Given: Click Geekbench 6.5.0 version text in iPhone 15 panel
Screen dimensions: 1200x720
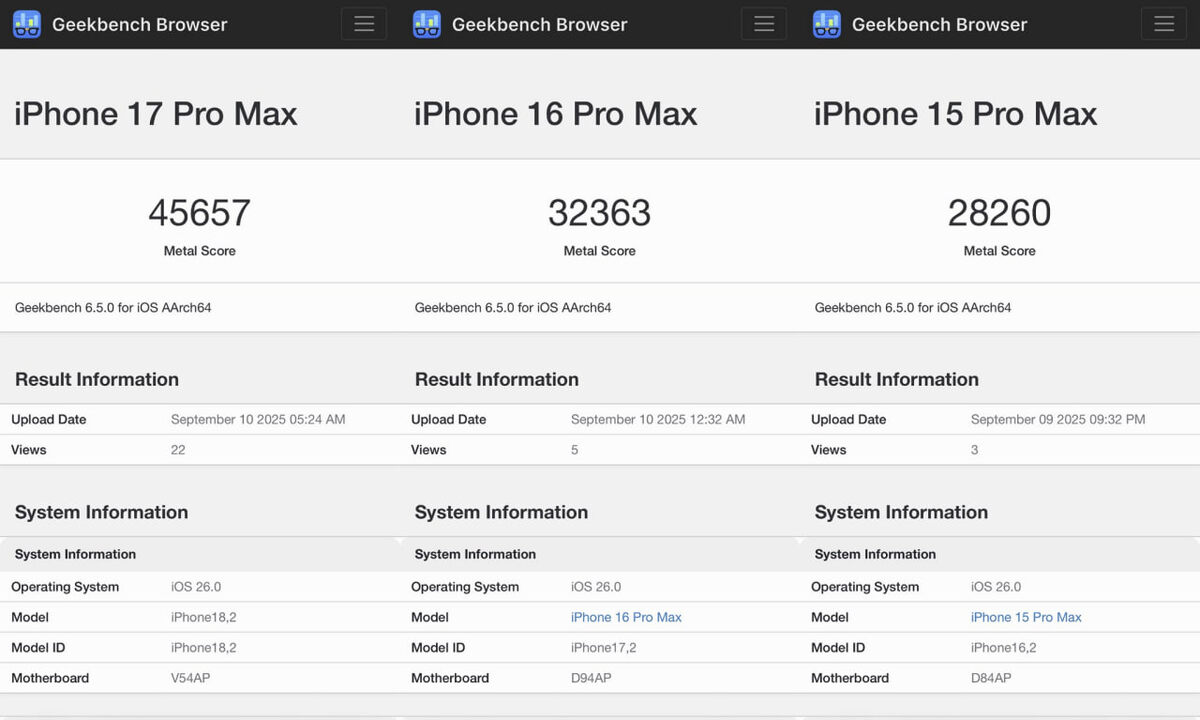Looking at the screenshot, I should pos(913,308).
